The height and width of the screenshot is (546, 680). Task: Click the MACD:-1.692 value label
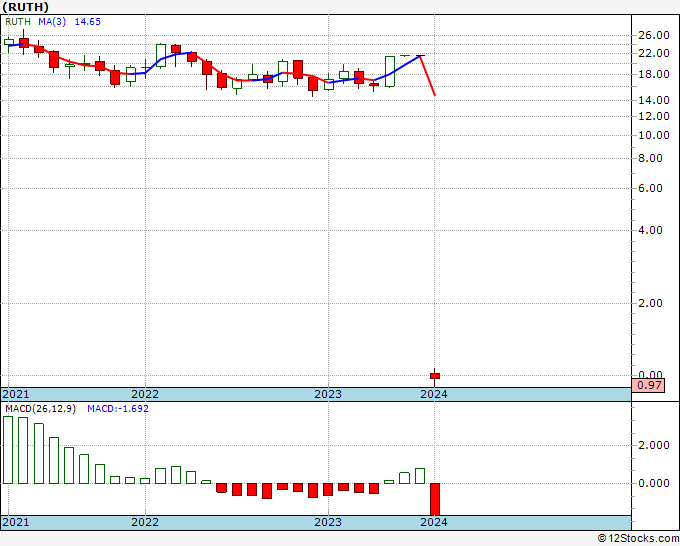pos(118,409)
